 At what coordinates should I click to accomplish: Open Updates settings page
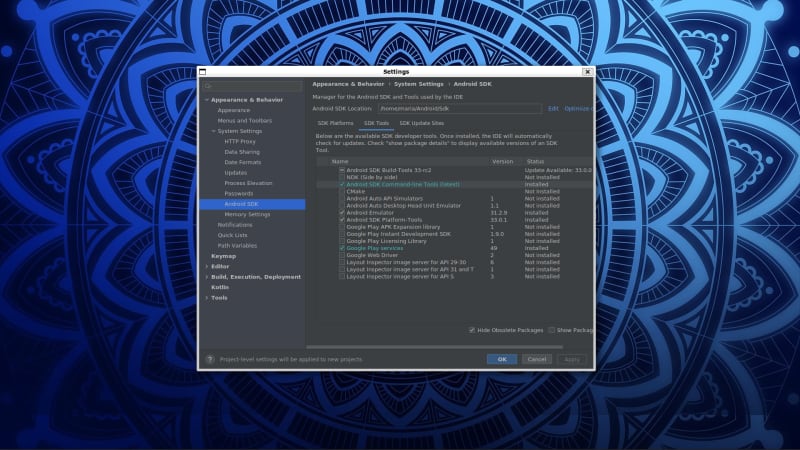[x=236, y=173]
